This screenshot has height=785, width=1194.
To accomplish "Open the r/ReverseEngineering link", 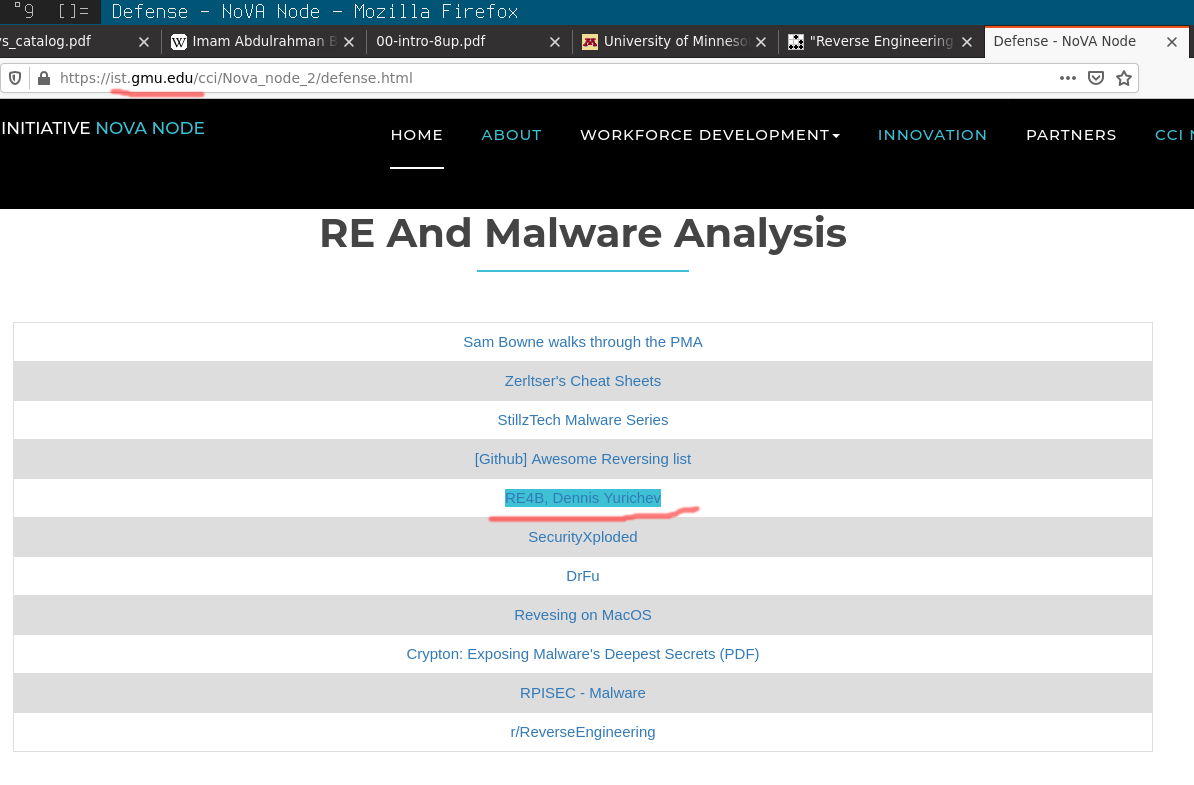I will [x=583, y=732].
